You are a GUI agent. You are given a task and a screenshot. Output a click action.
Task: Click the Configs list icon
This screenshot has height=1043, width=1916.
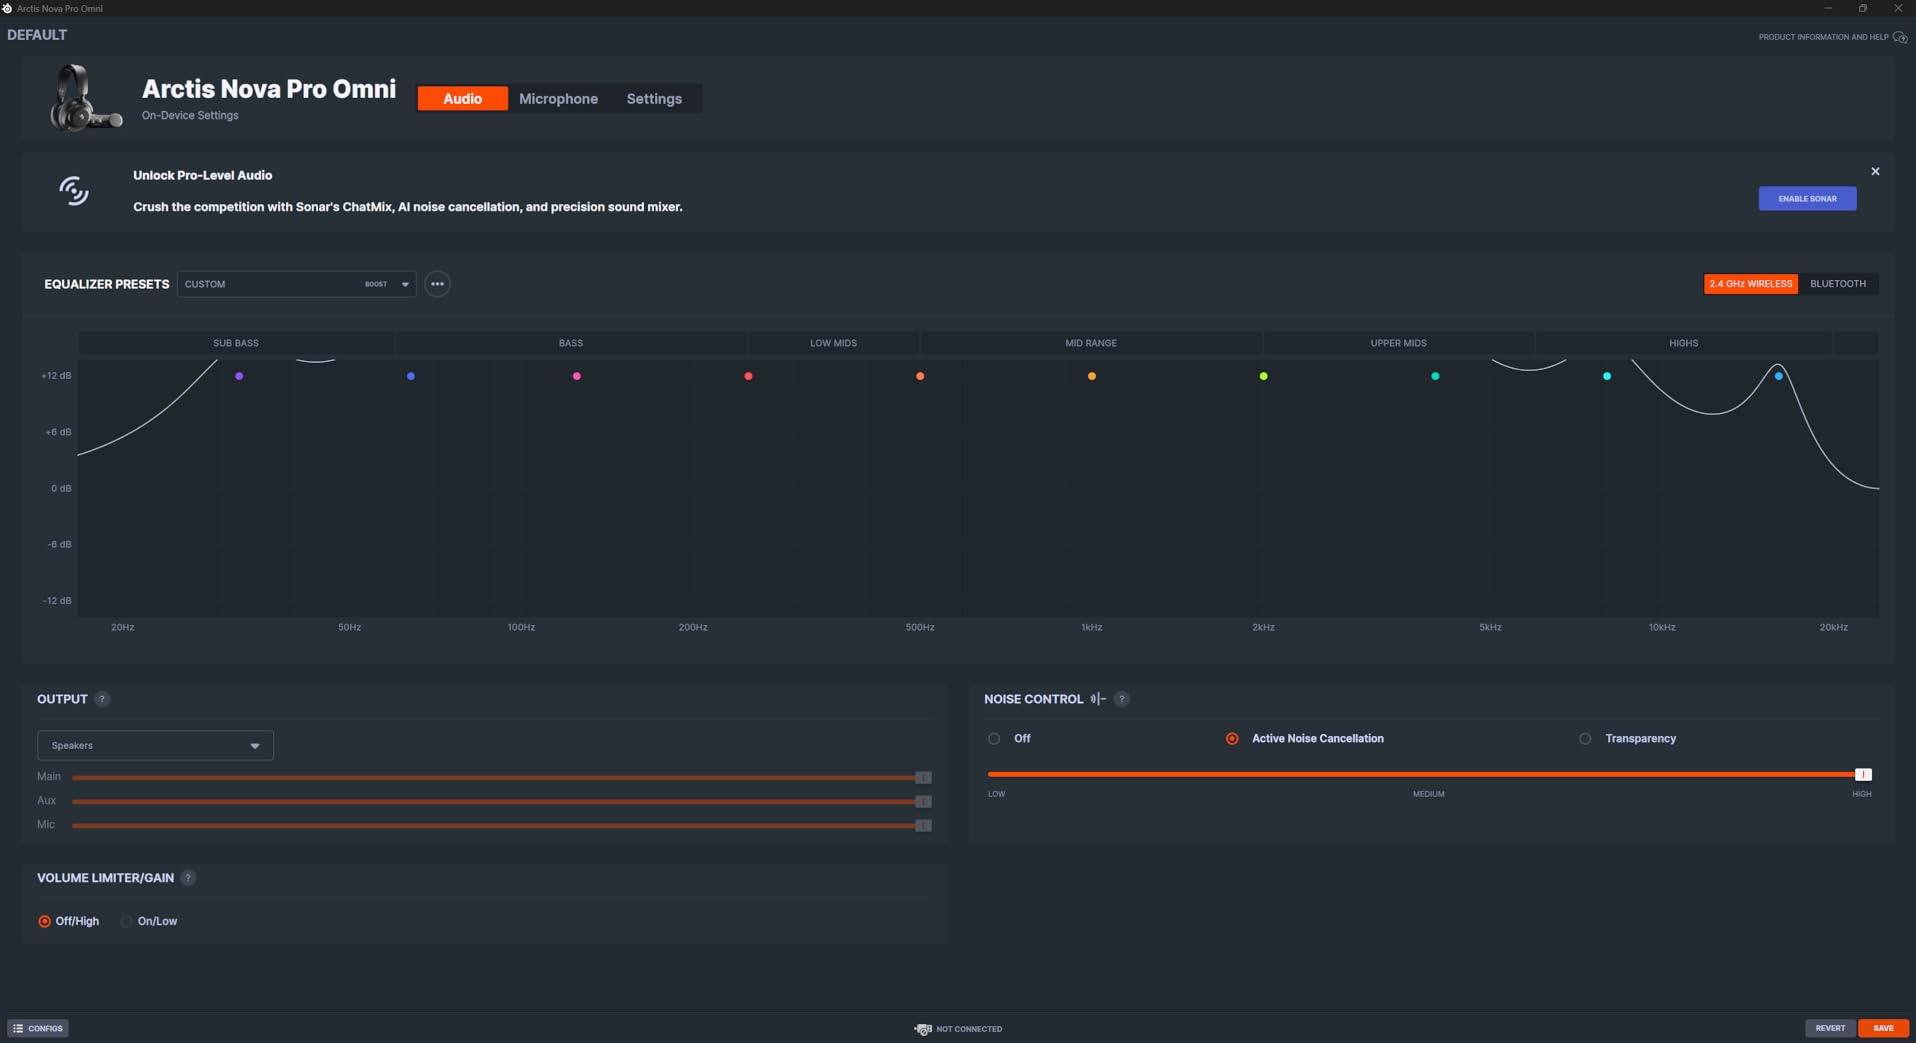point(18,1028)
